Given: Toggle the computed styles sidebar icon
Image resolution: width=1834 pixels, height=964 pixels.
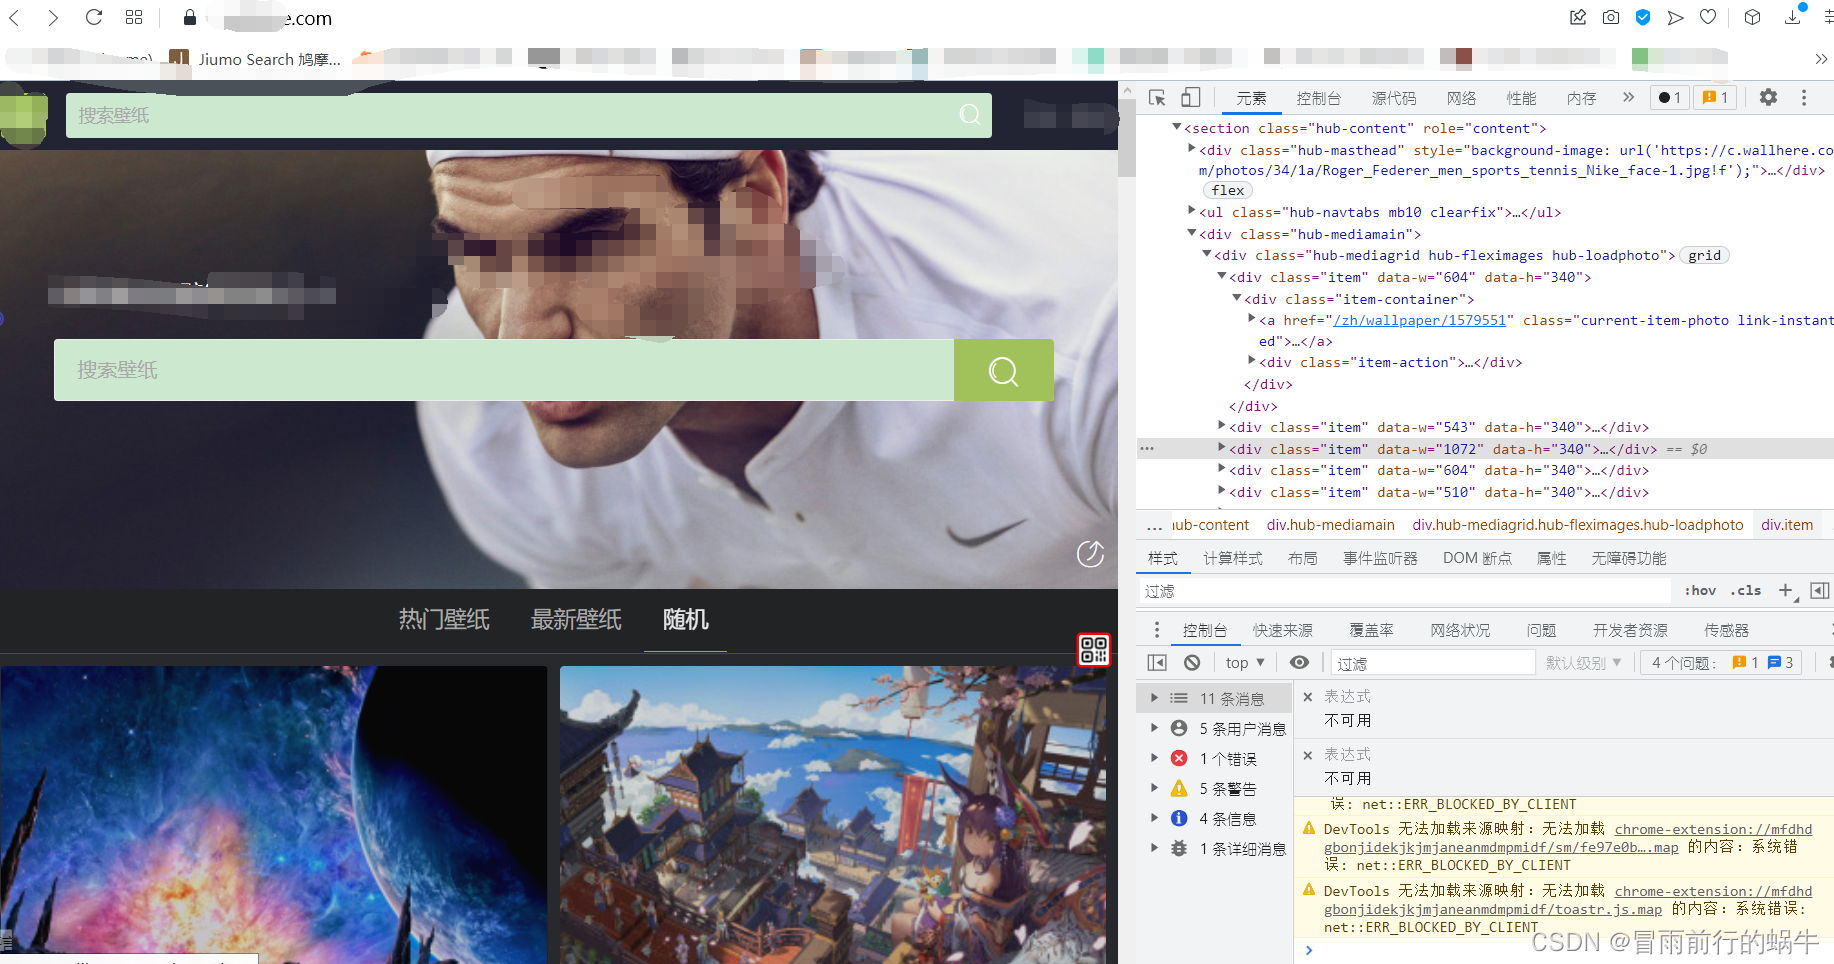Looking at the screenshot, I should pos(1820,590).
